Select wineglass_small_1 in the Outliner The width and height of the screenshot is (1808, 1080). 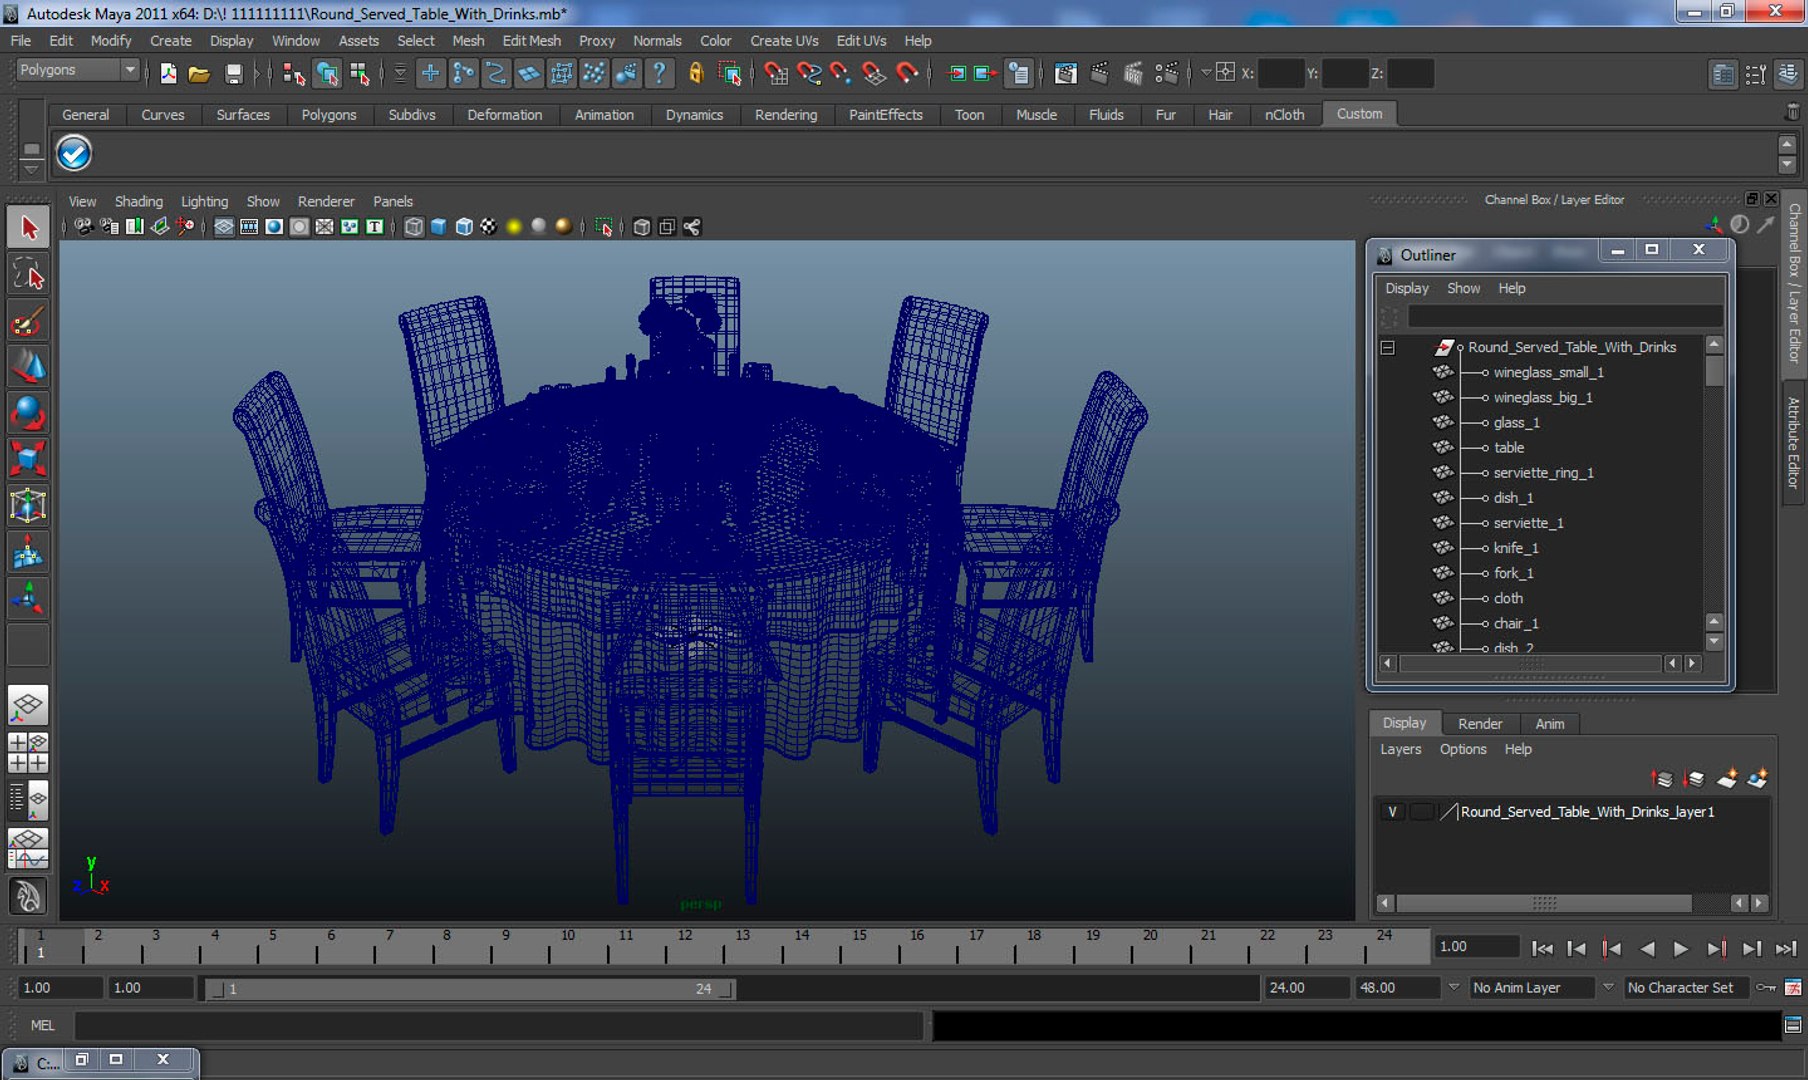click(1548, 372)
